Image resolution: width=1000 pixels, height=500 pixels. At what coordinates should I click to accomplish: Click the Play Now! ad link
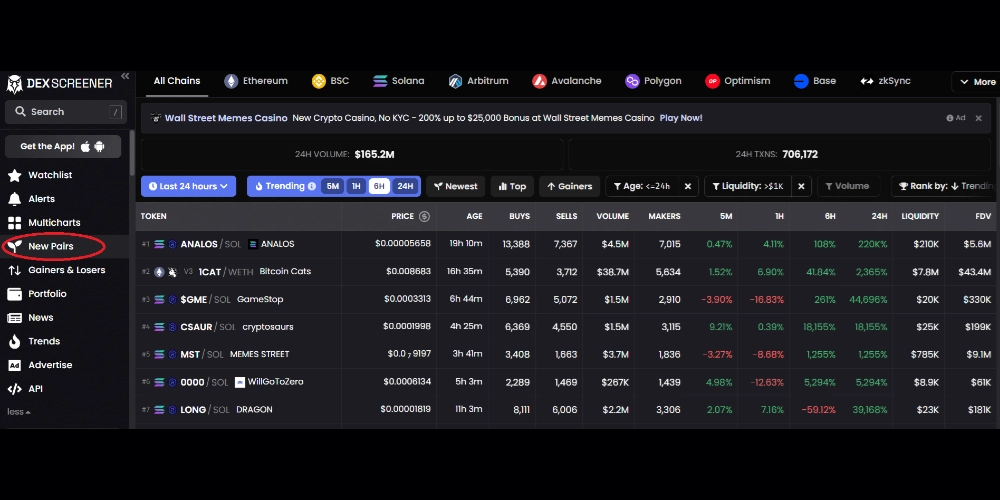[681, 118]
